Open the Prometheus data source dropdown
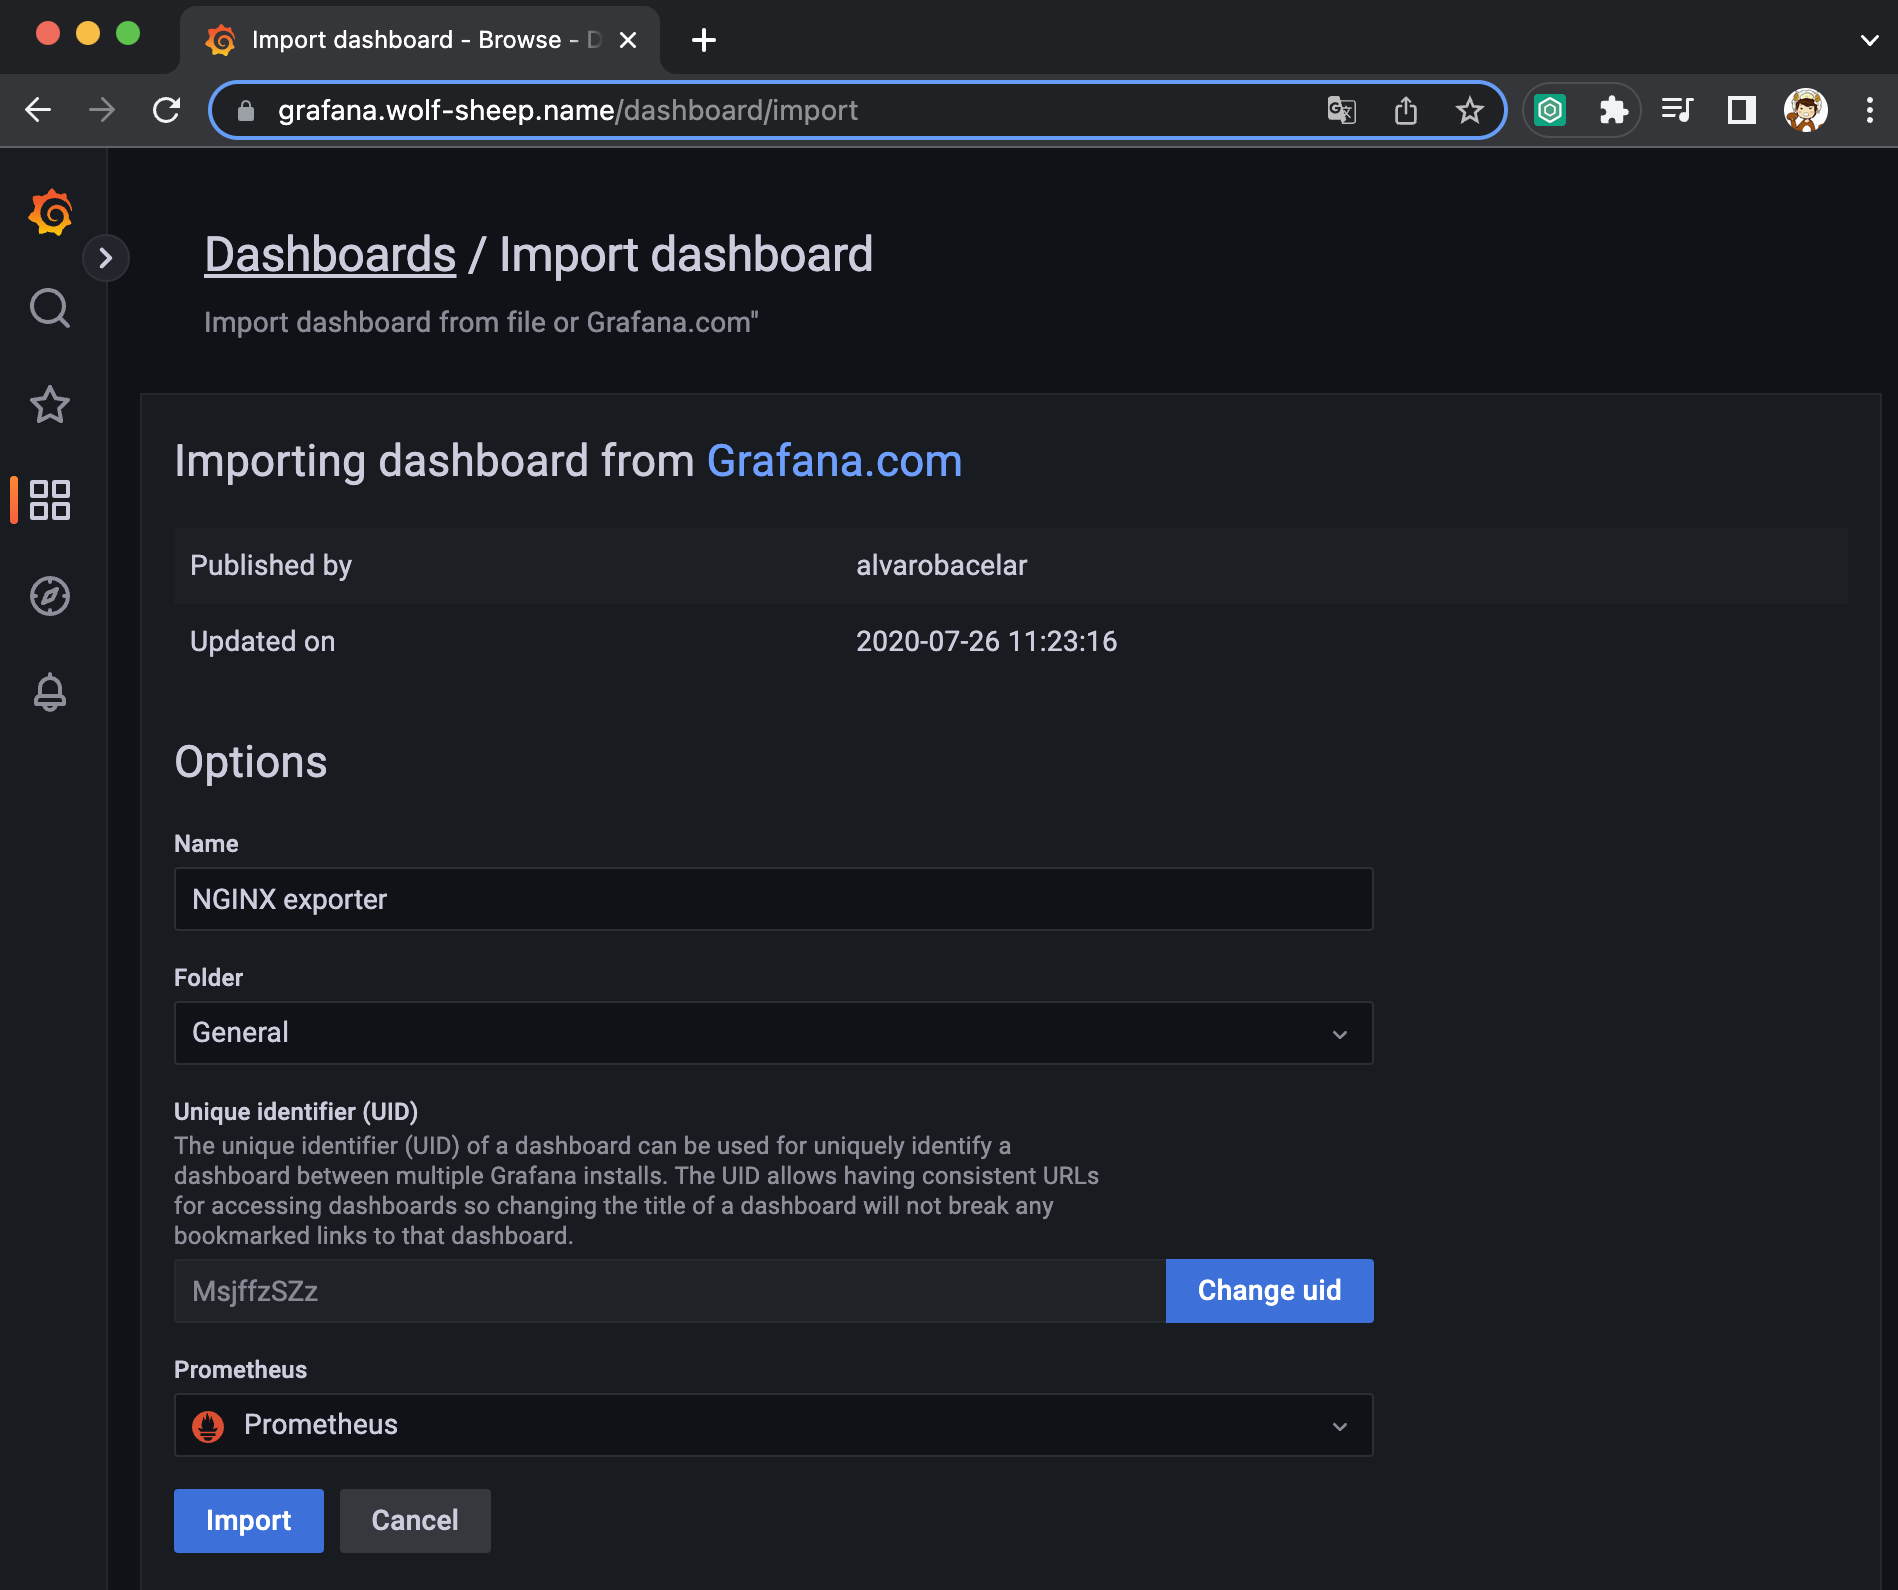This screenshot has width=1898, height=1590. [x=773, y=1425]
